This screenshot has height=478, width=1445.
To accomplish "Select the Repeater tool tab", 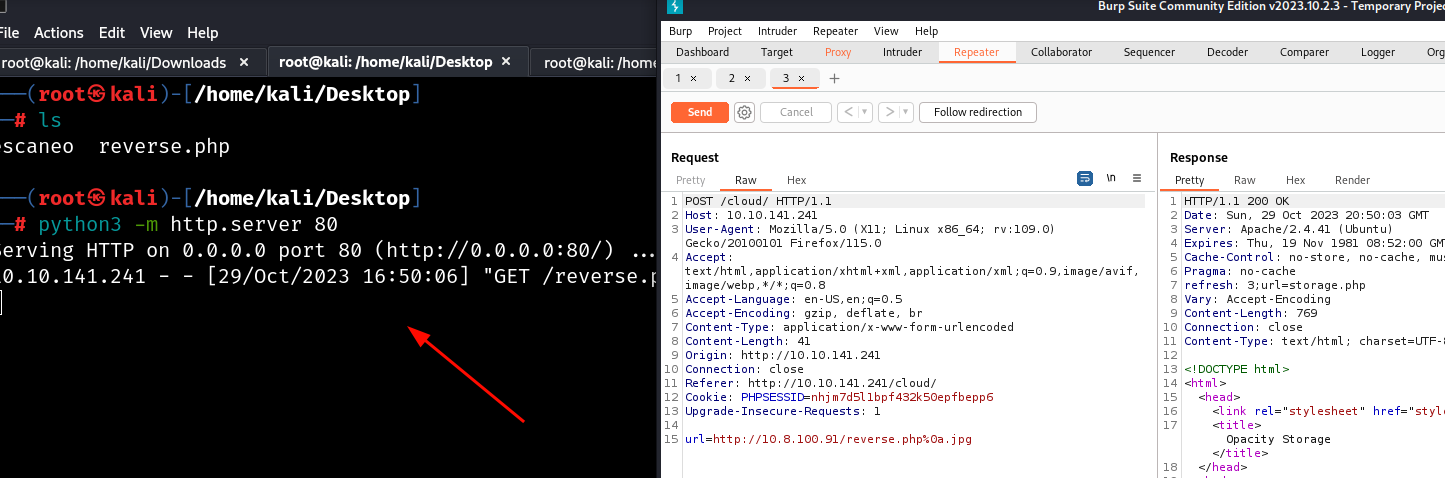I will pyautogui.click(x=976, y=52).
